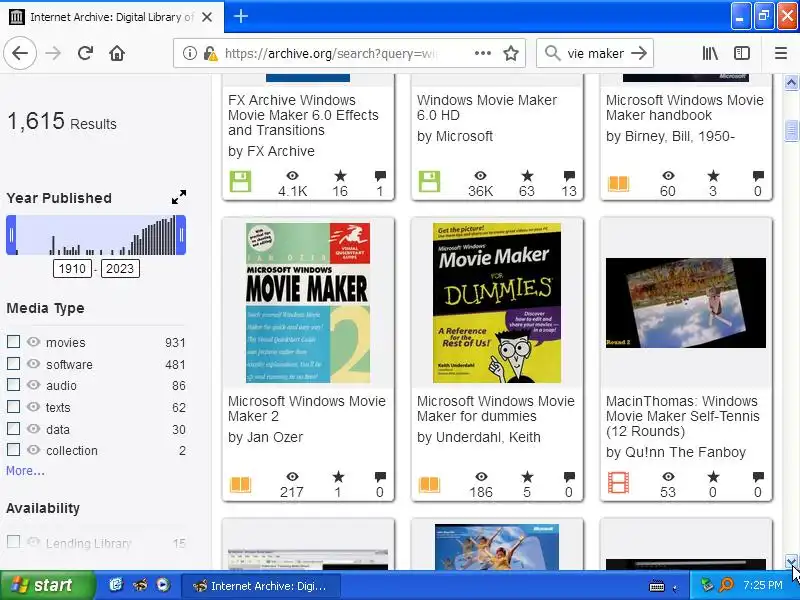This screenshot has height=600, width=800.
Task: Open page actions three-dot menu
Action: pyautogui.click(x=482, y=53)
